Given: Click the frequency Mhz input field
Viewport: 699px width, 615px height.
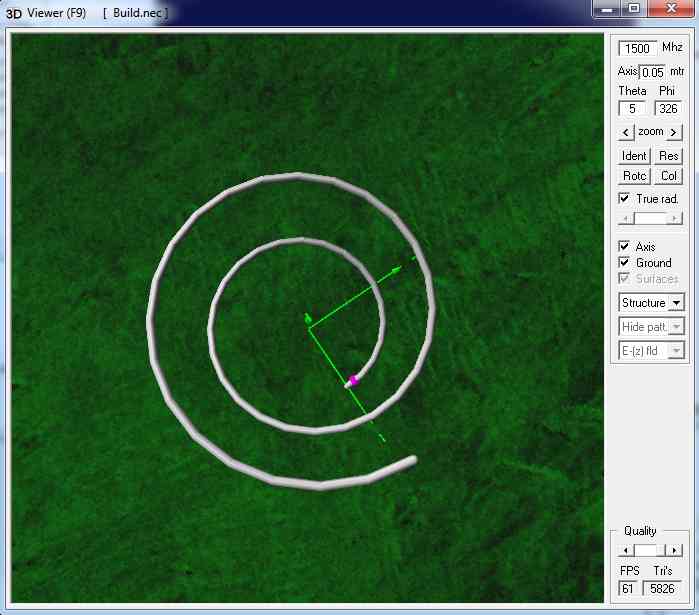Looking at the screenshot, I should click(636, 48).
